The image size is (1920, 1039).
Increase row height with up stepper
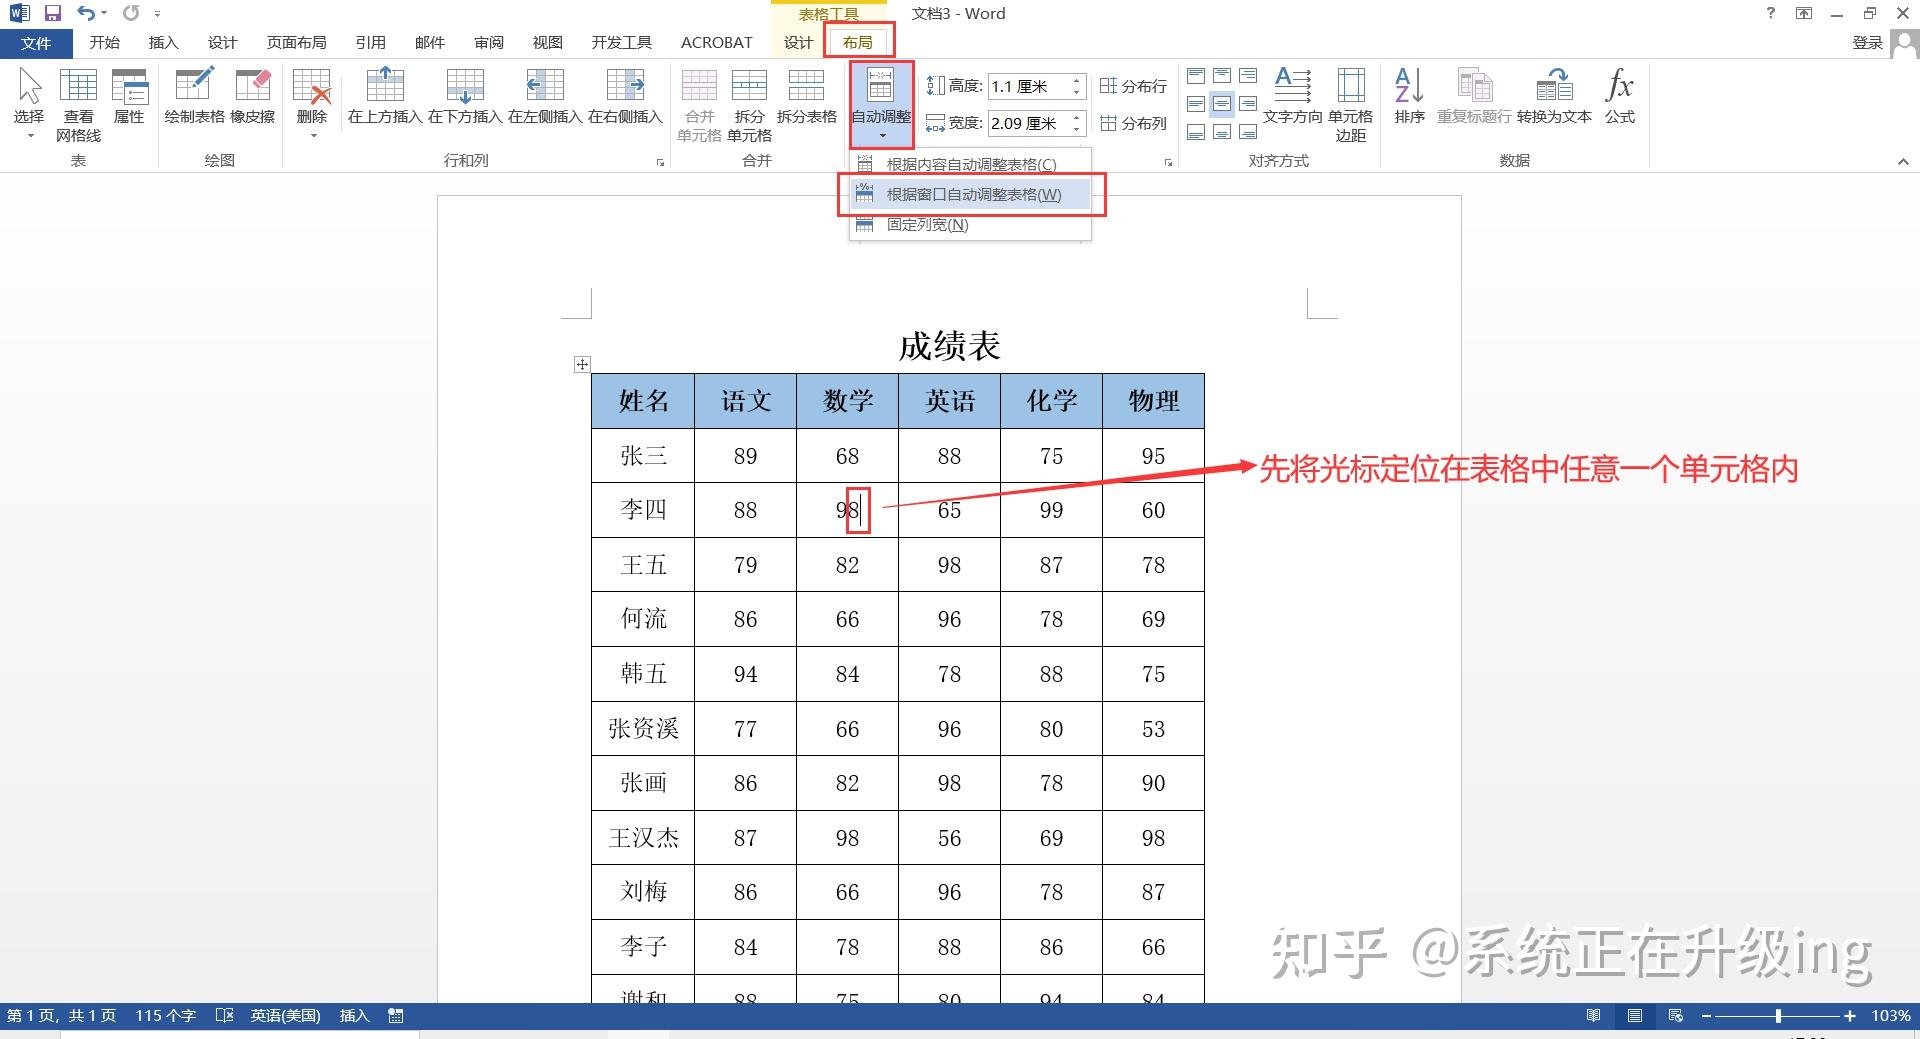(1077, 81)
